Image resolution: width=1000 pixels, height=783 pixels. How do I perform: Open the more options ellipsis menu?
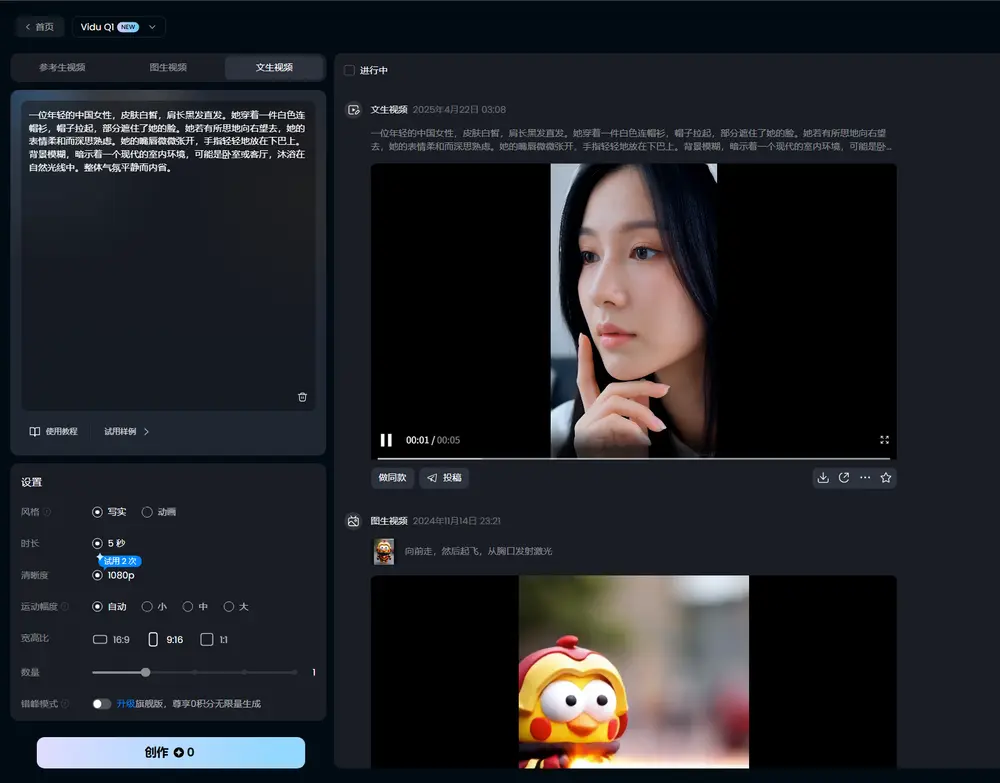(x=865, y=478)
